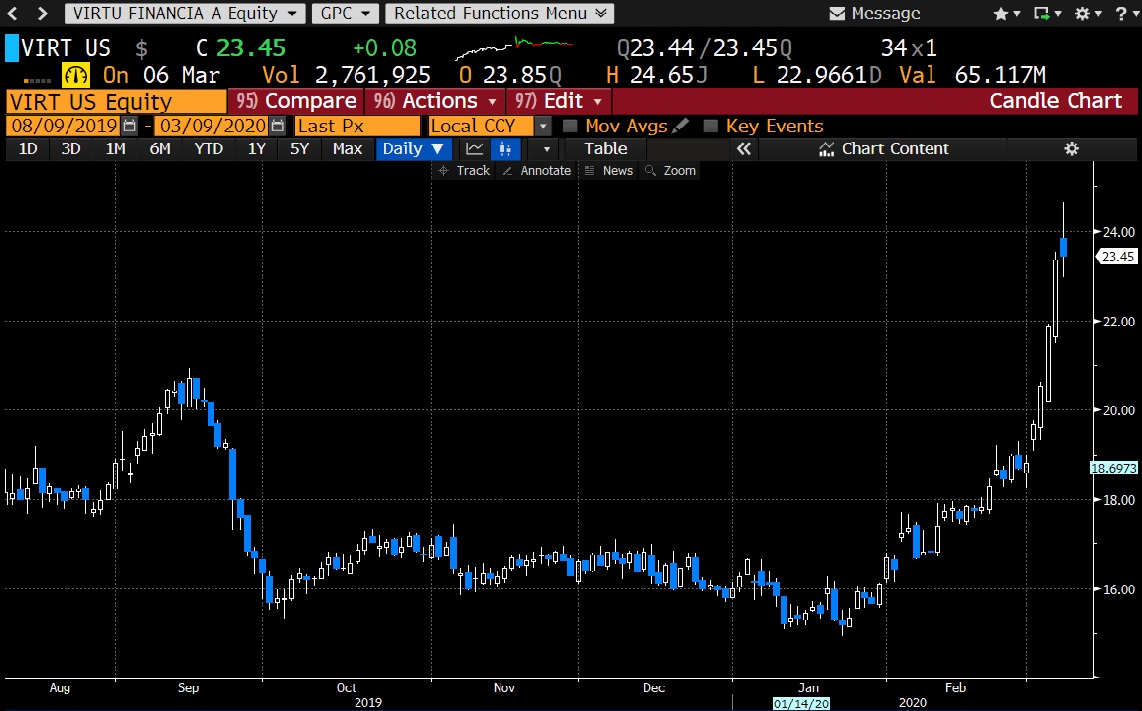Open VIRTU FINANCIA A Equity dropdown
Viewport: 1142px width, 711px height.
pyautogui.click(x=185, y=13)
